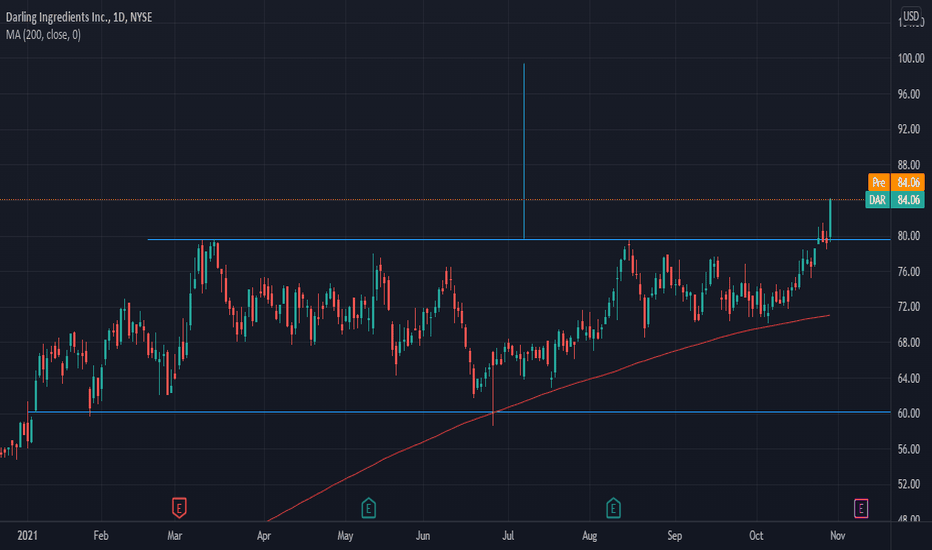
Task: Select the lower horizontal line near 60.00
Action: click(x=459, y=411)
